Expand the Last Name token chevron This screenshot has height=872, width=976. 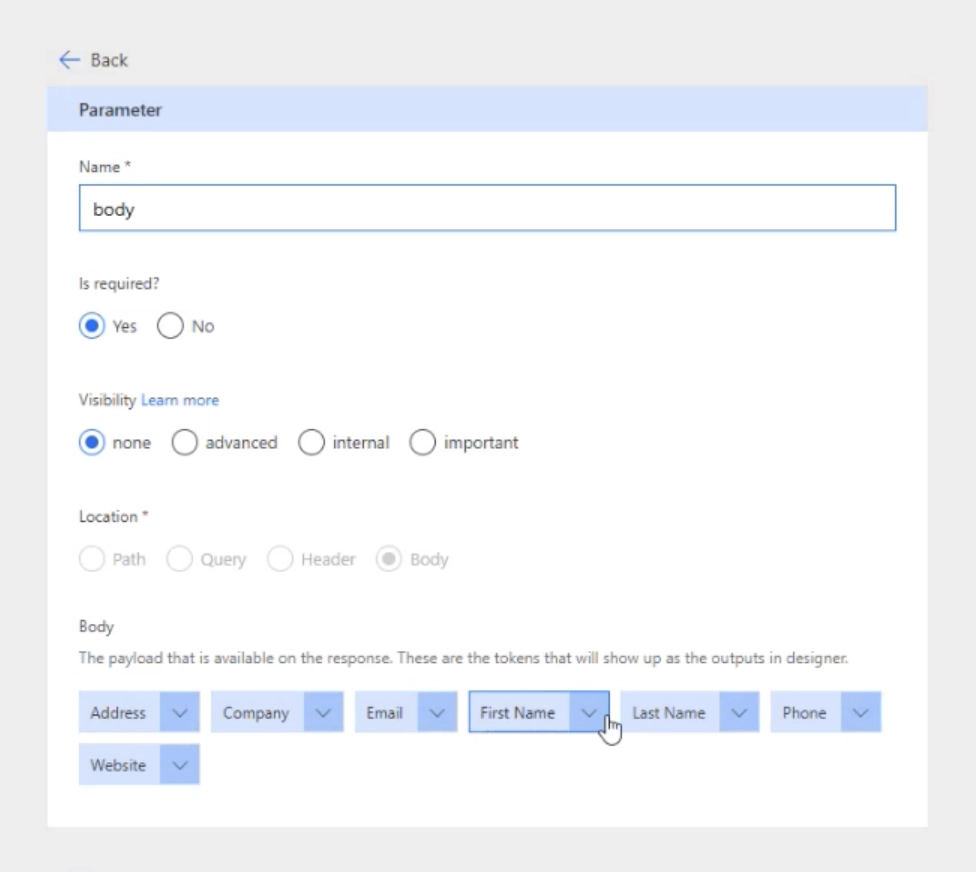pos(739,713)
